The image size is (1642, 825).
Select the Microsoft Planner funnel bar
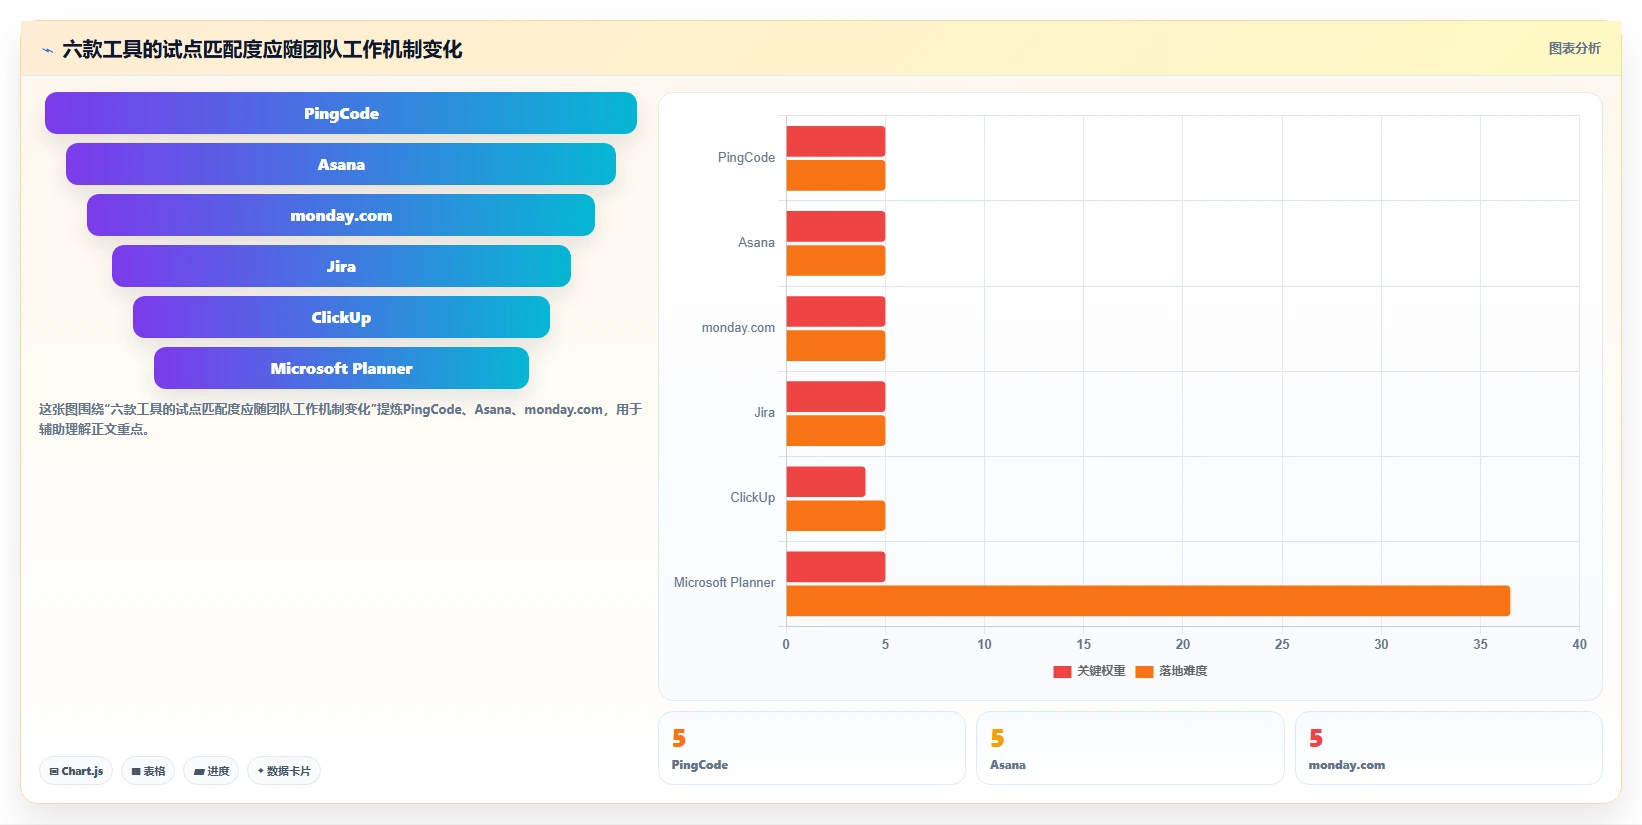pos(341,368)
